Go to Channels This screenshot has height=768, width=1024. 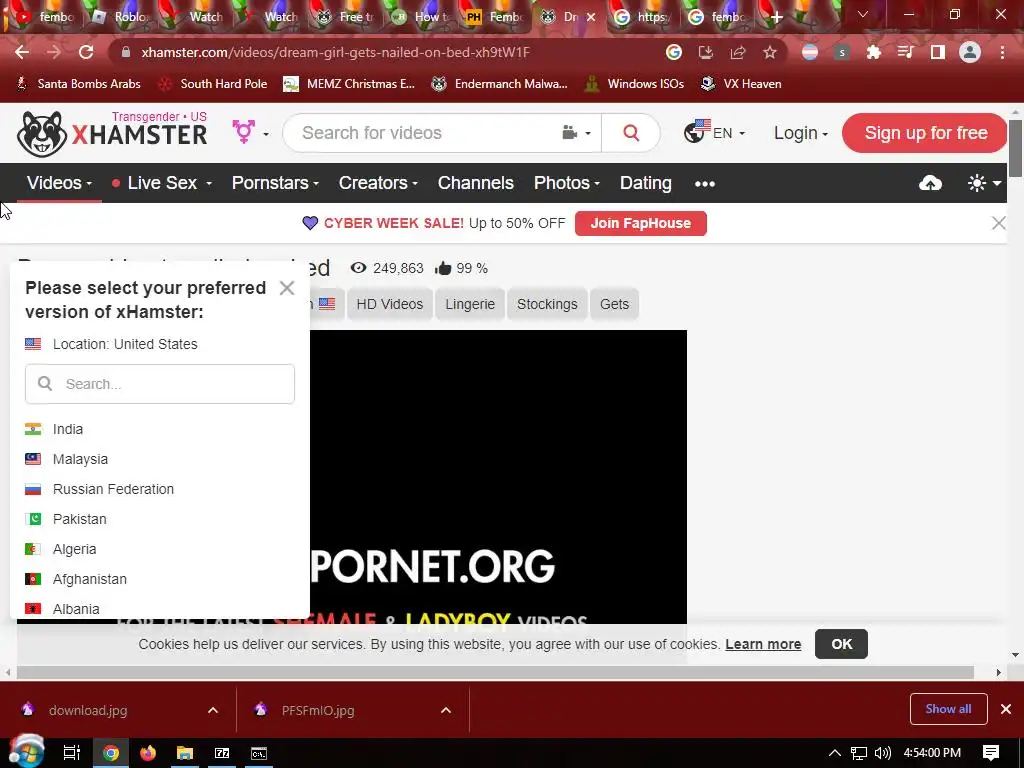(475, 184)
